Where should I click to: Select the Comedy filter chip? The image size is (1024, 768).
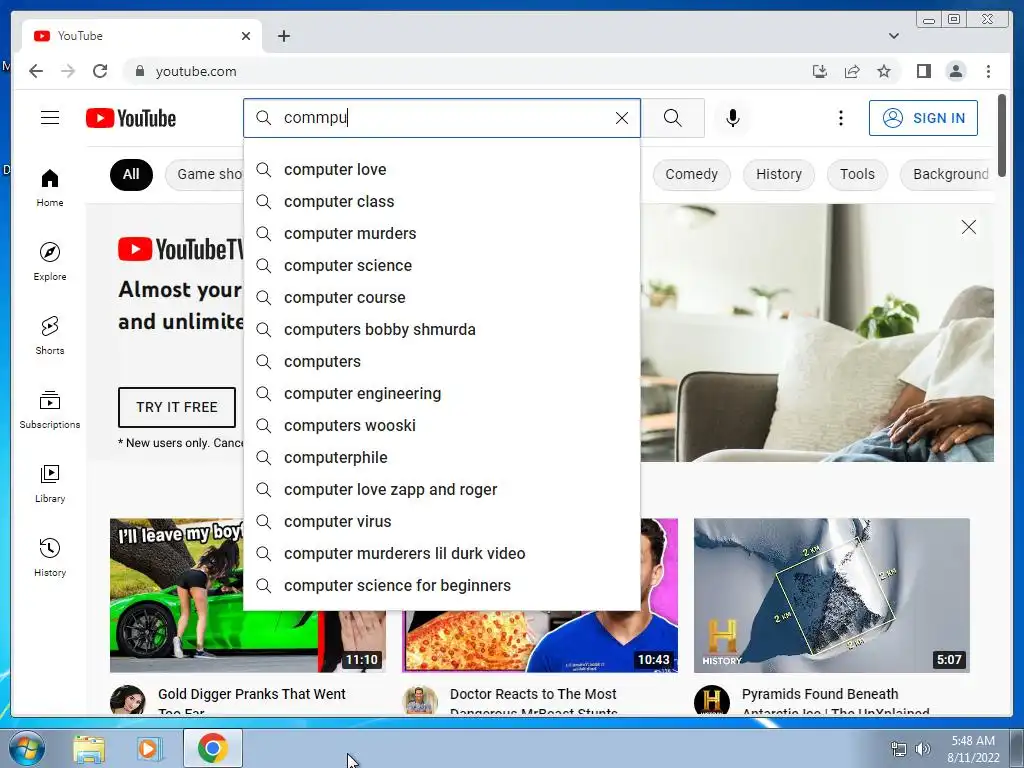(x=691, y=174)
